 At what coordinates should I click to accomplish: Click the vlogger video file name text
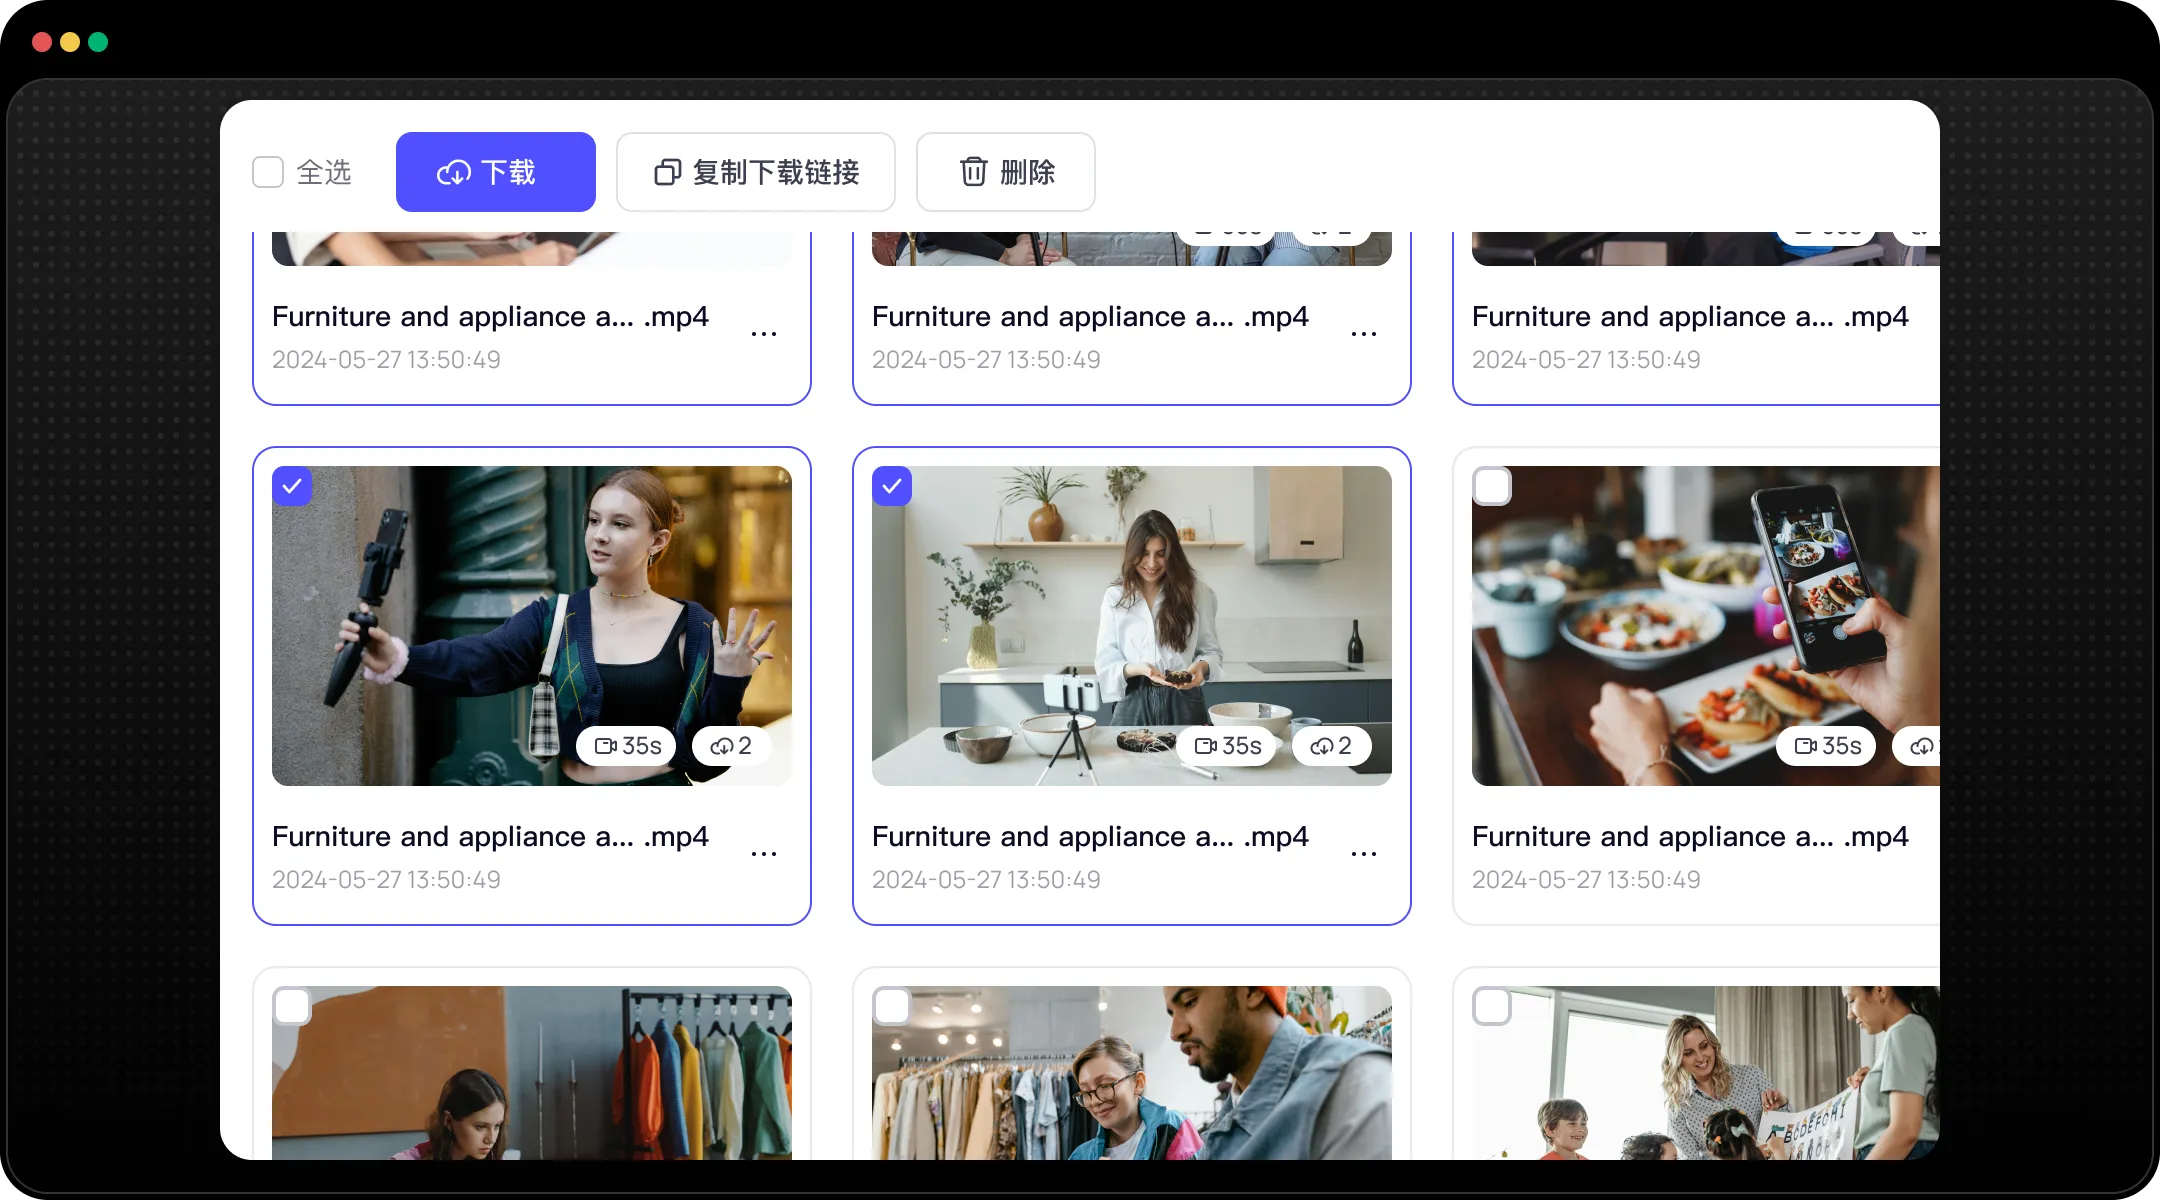(x=490, y=836)
